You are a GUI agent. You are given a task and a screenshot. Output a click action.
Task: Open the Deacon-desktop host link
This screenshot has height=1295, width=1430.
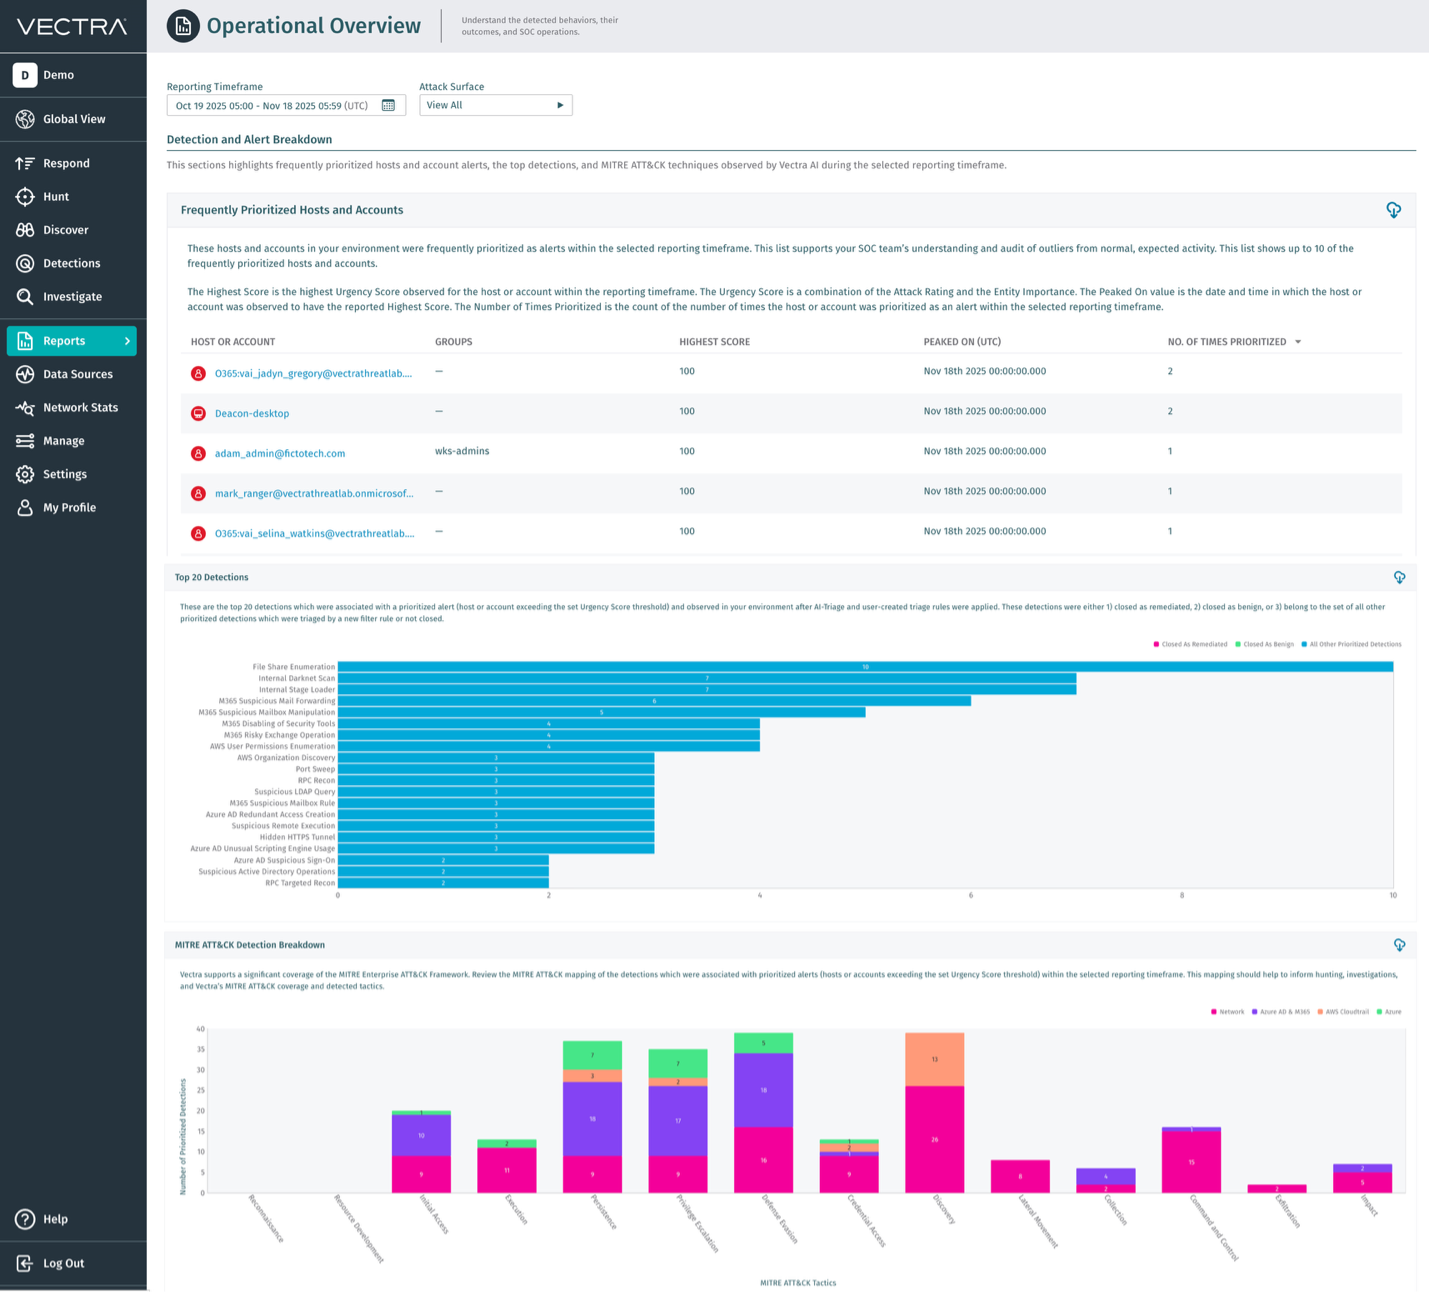tap(252, 413)
